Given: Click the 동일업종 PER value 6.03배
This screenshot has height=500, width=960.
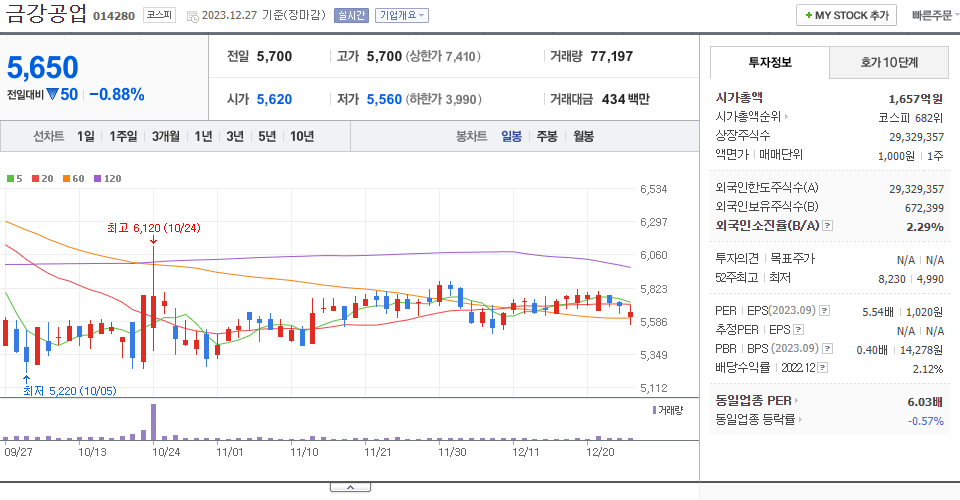Looking at the screenshot, I should tap(925, 401).
